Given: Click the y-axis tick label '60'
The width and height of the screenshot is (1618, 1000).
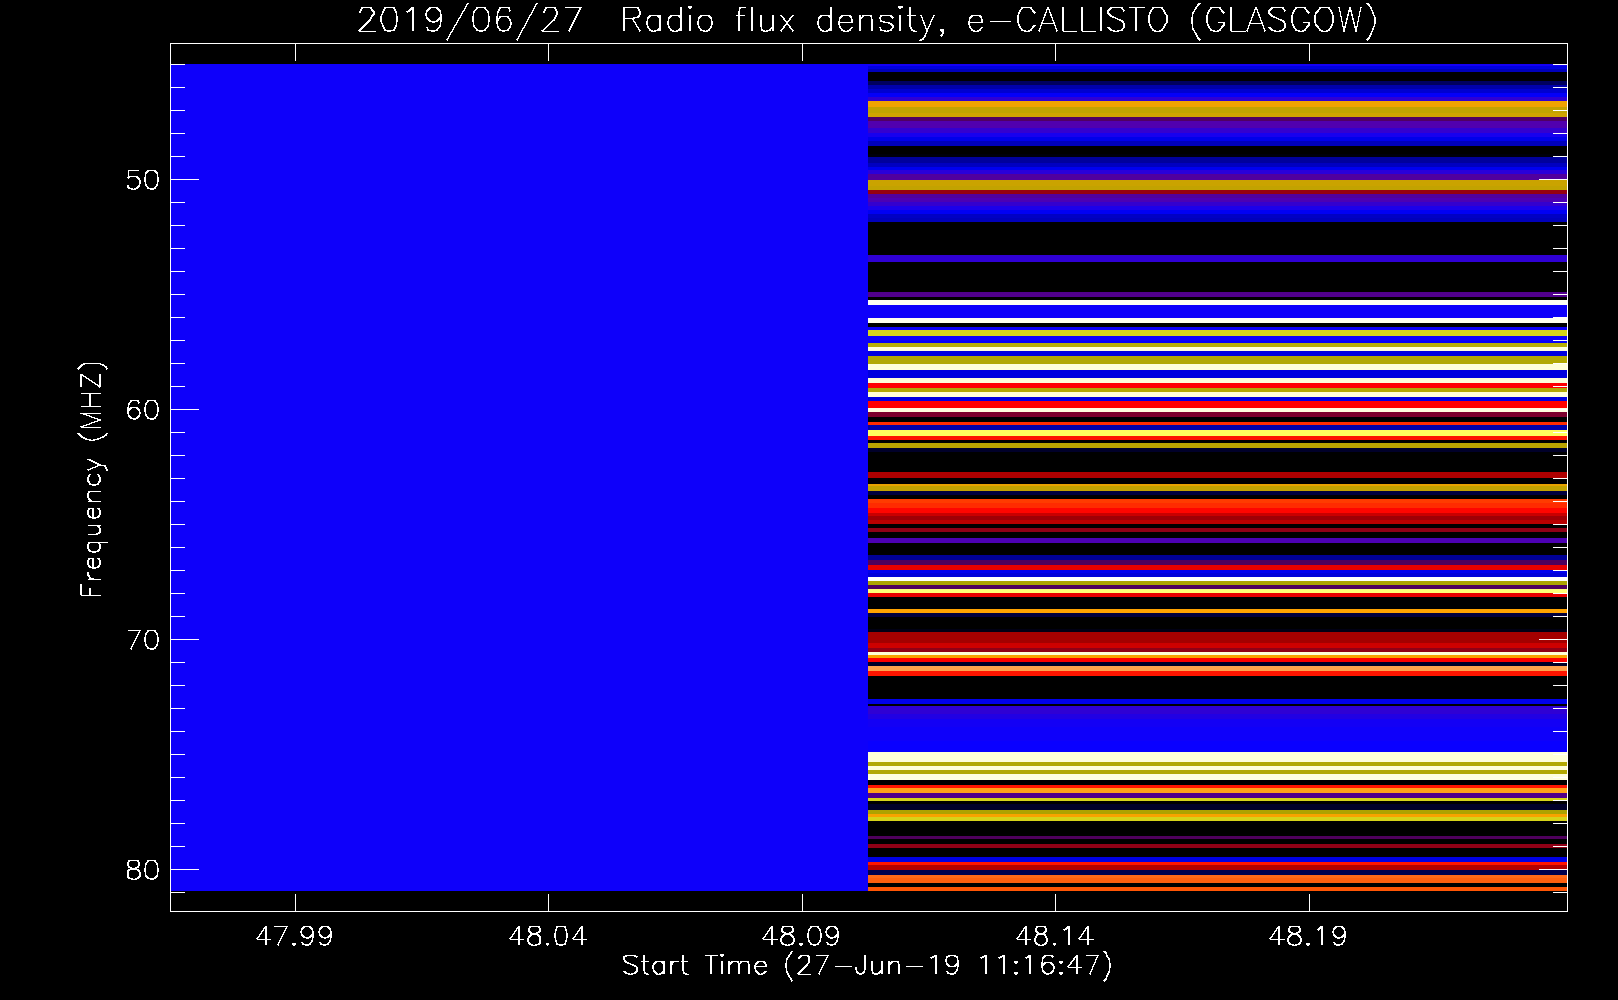Looking at the screenshot, I should [x=143, y=410].
